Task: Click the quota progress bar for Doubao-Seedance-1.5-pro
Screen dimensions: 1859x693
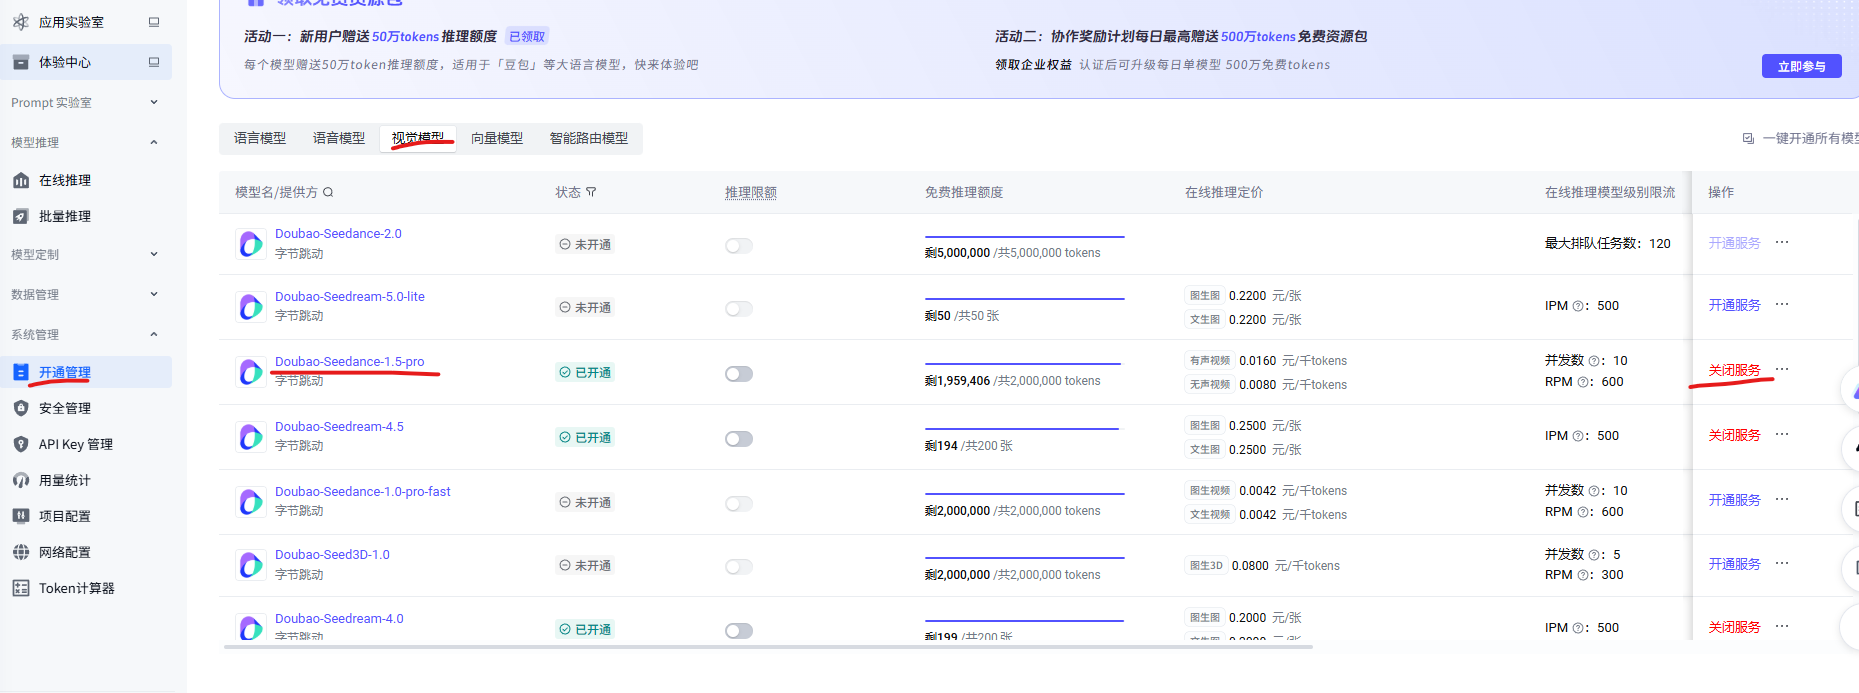Action: point(1025,364)
